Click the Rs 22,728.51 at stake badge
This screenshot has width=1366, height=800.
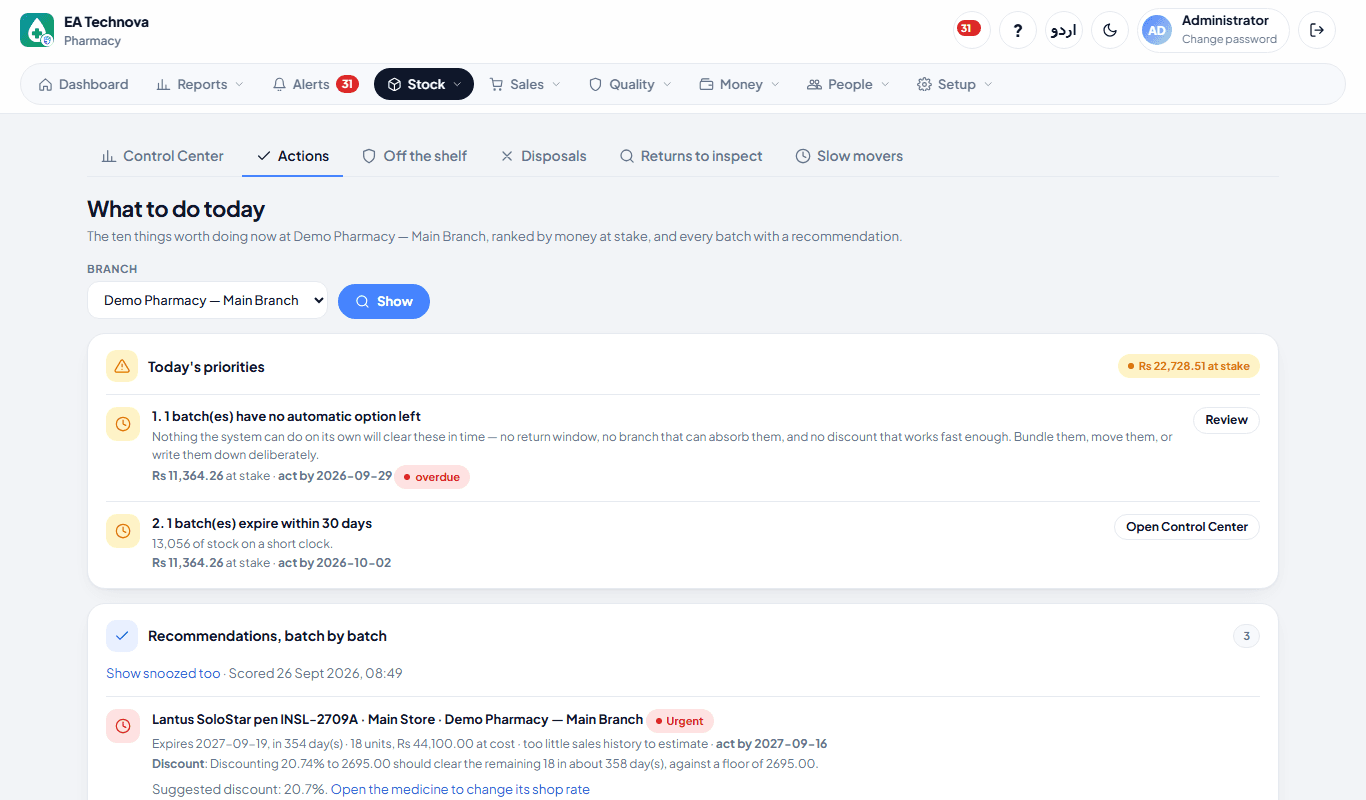click(1189, 366)
